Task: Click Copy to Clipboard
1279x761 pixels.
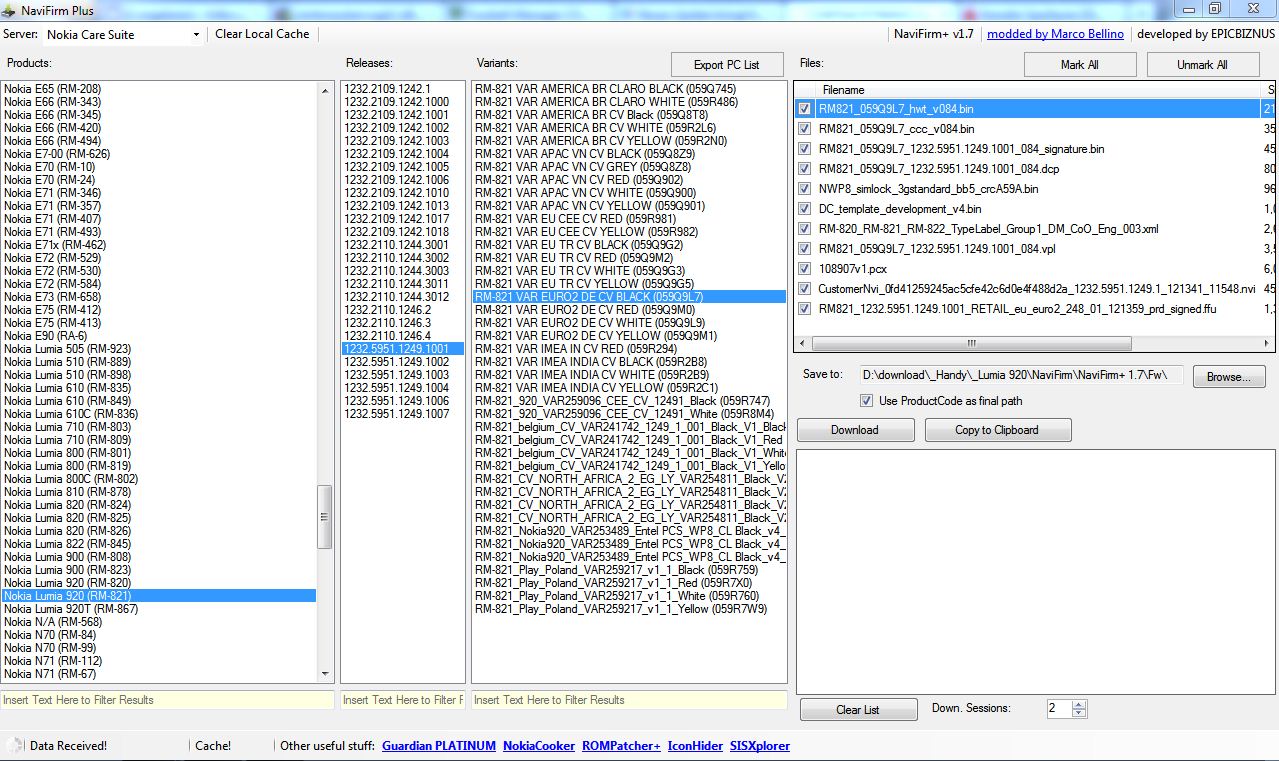Action: pos(997,430)
